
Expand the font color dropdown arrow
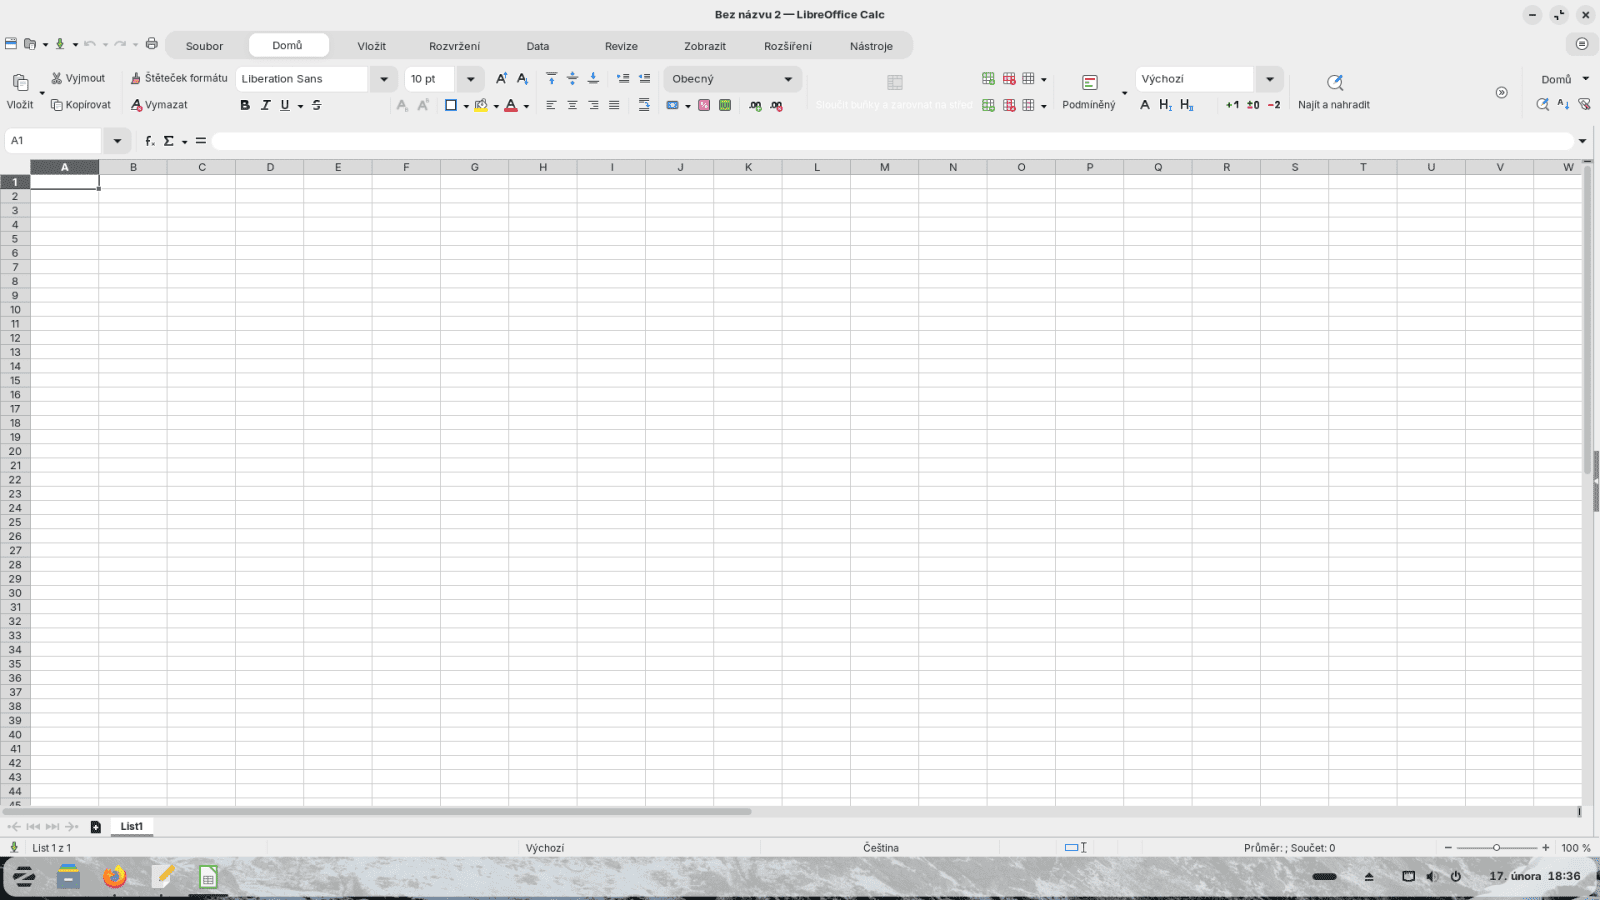click(x=526, y=106)
